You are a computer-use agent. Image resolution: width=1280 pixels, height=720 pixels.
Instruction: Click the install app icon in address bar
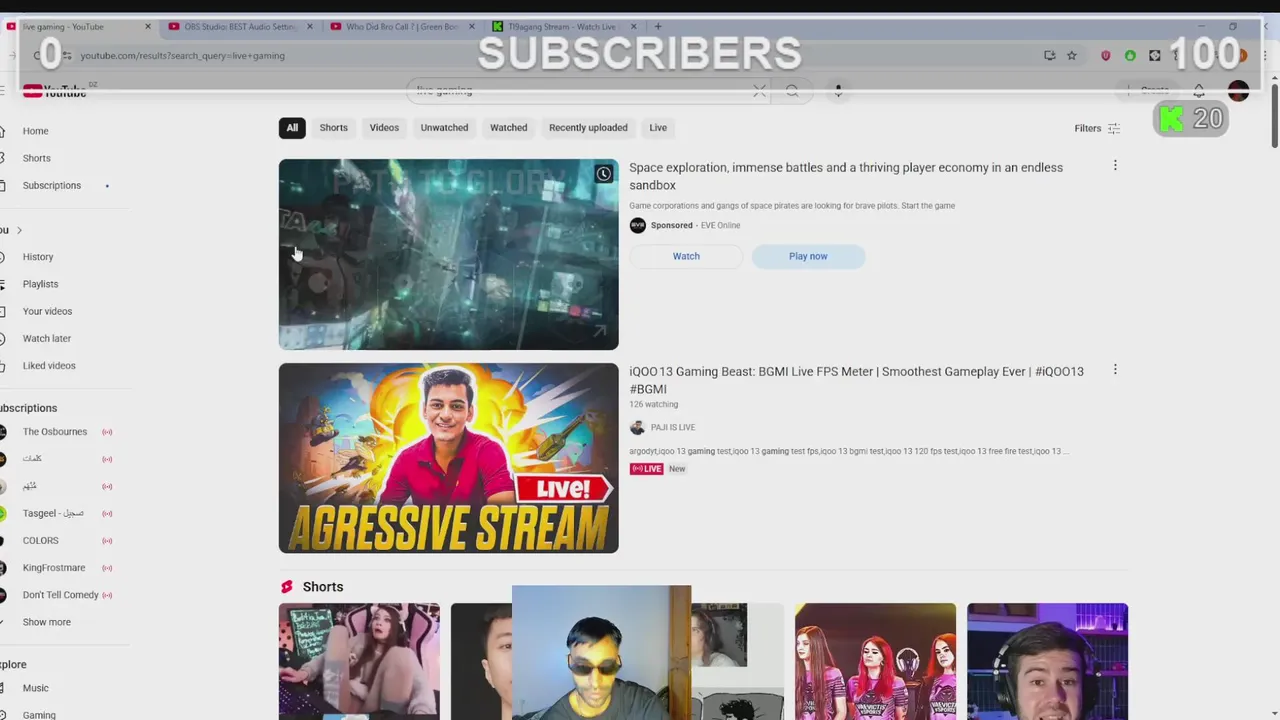(x=1049, y=56)
